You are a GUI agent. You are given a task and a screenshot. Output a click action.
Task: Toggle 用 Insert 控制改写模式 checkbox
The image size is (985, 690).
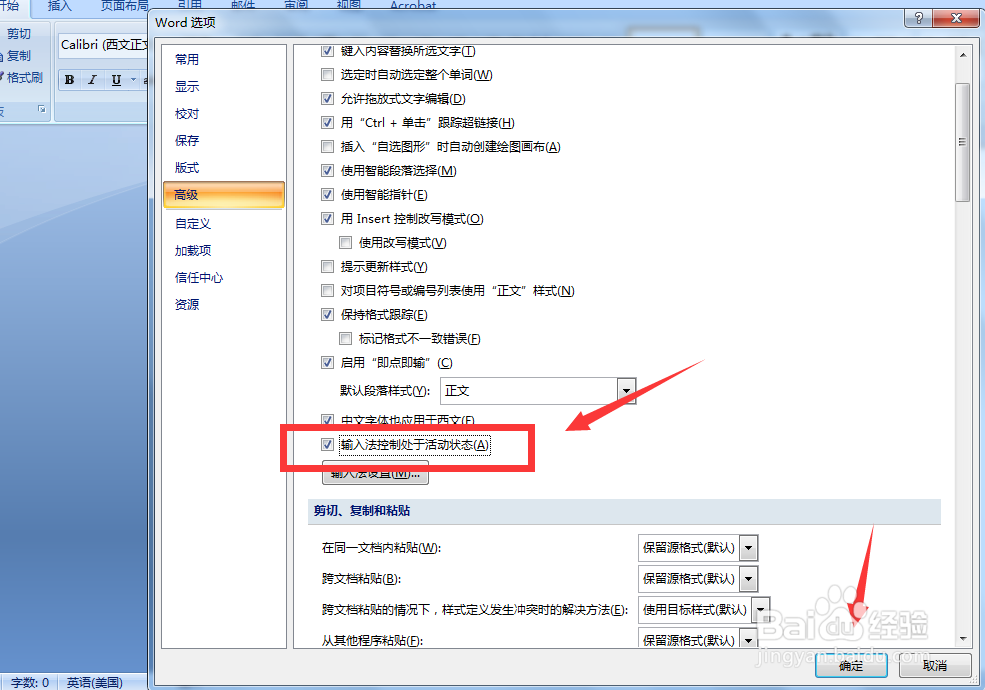[327, 219]
